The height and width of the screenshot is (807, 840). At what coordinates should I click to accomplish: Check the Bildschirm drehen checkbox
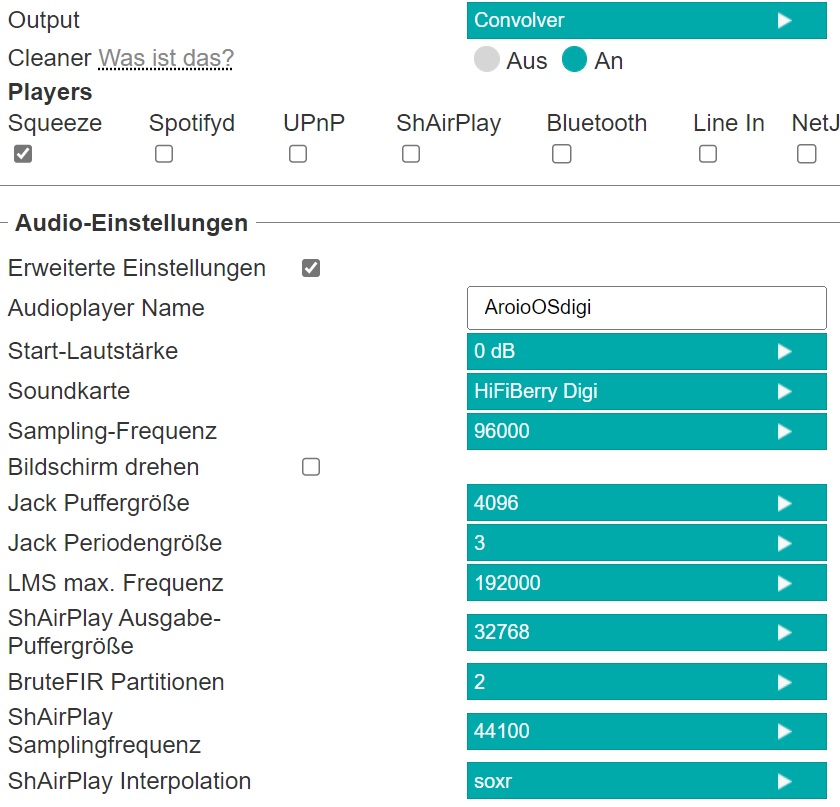point(311,467)
